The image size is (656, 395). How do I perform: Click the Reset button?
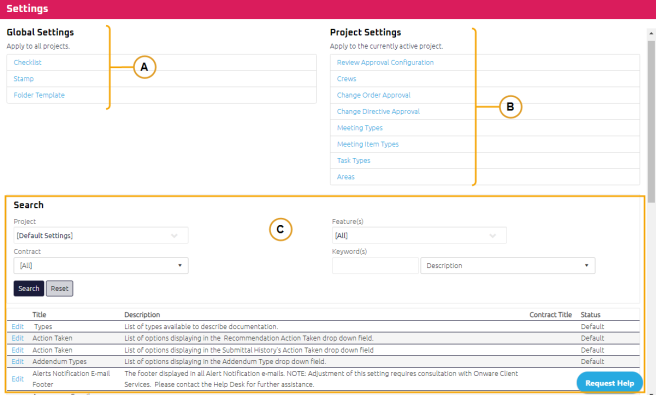pos(59,288)
